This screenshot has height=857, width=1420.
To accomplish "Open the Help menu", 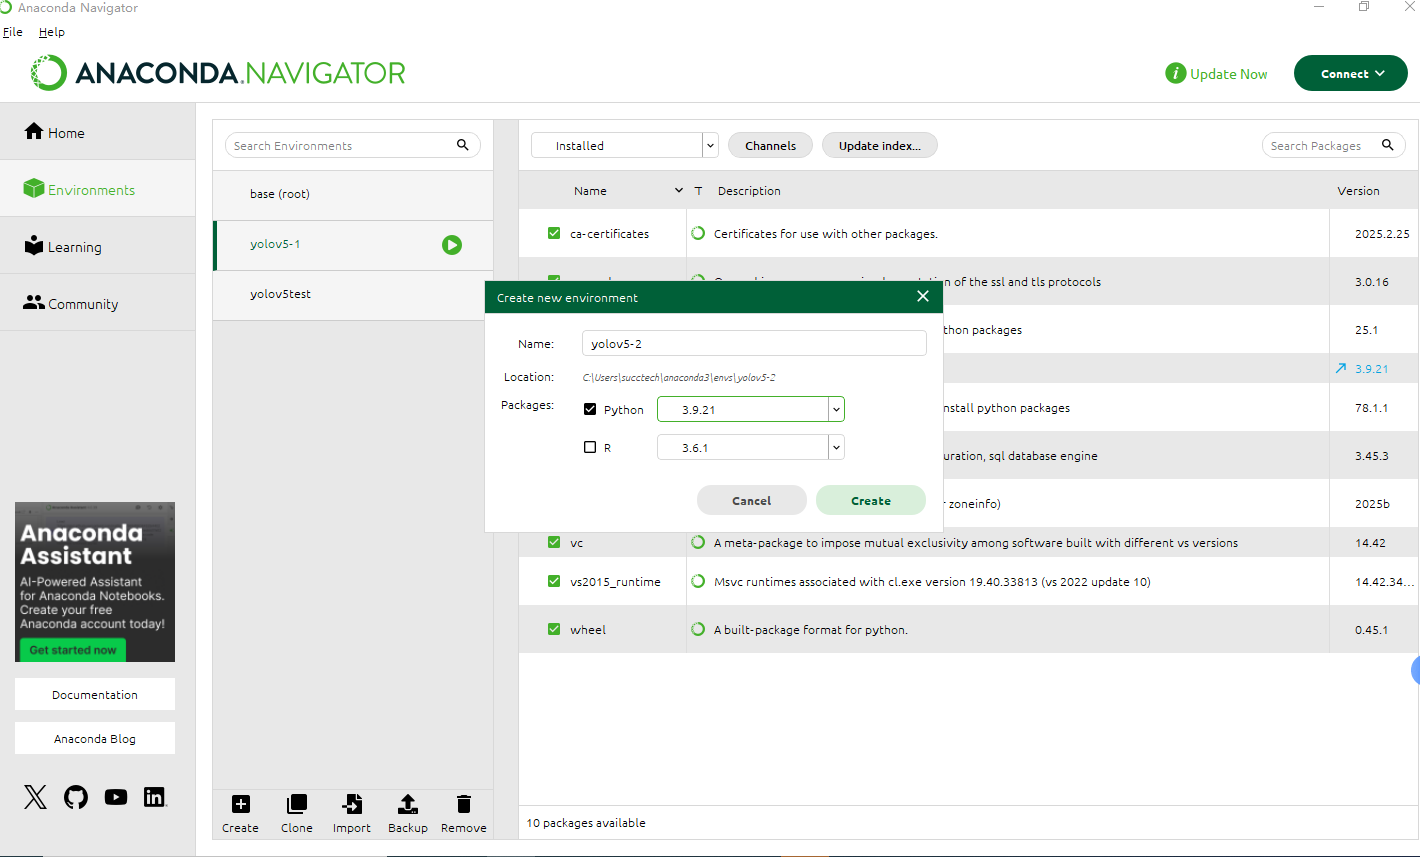I will click(x=51, y=31).
